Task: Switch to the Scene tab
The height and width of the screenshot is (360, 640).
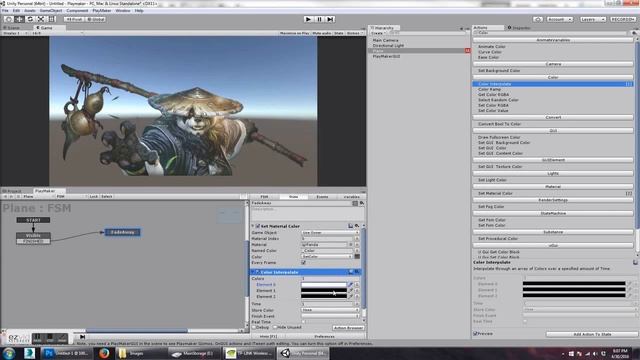Action: tap(13, 28)
